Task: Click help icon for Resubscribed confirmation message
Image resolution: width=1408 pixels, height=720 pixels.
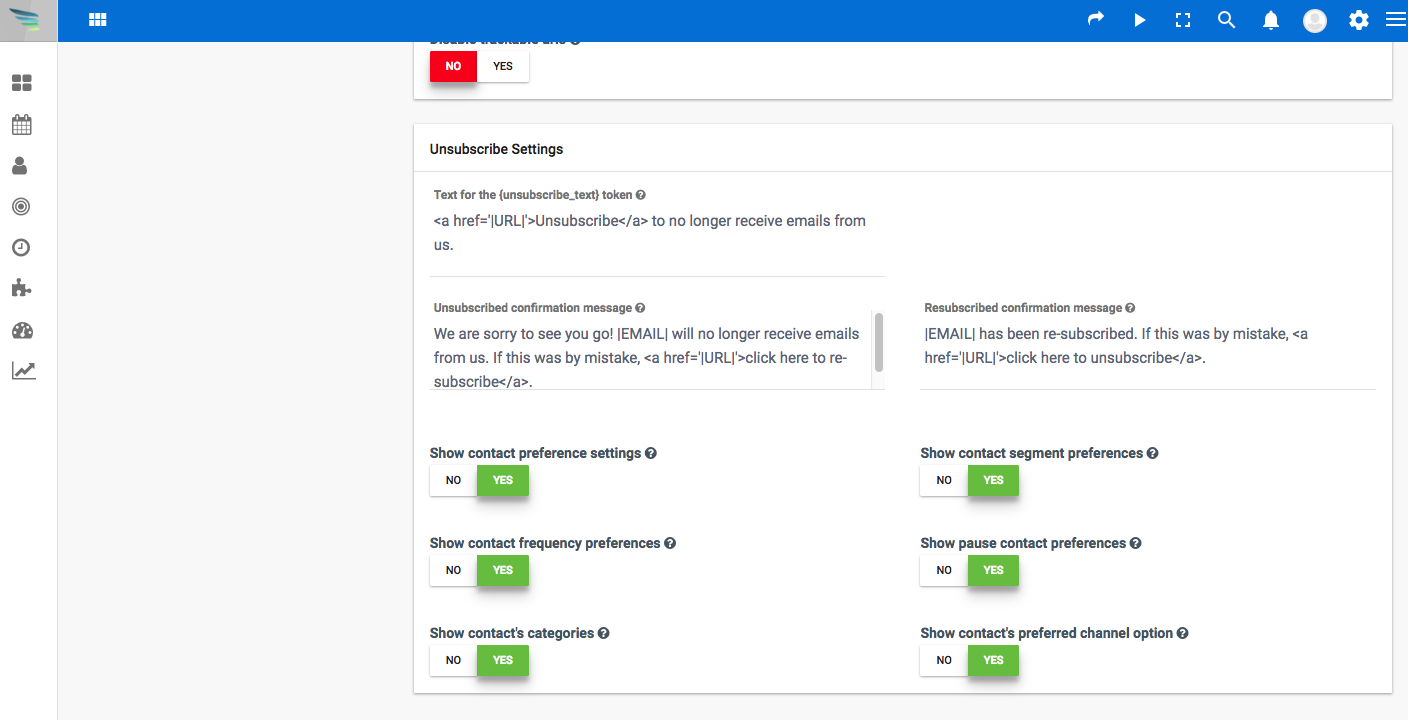Action: (1130, 308)
